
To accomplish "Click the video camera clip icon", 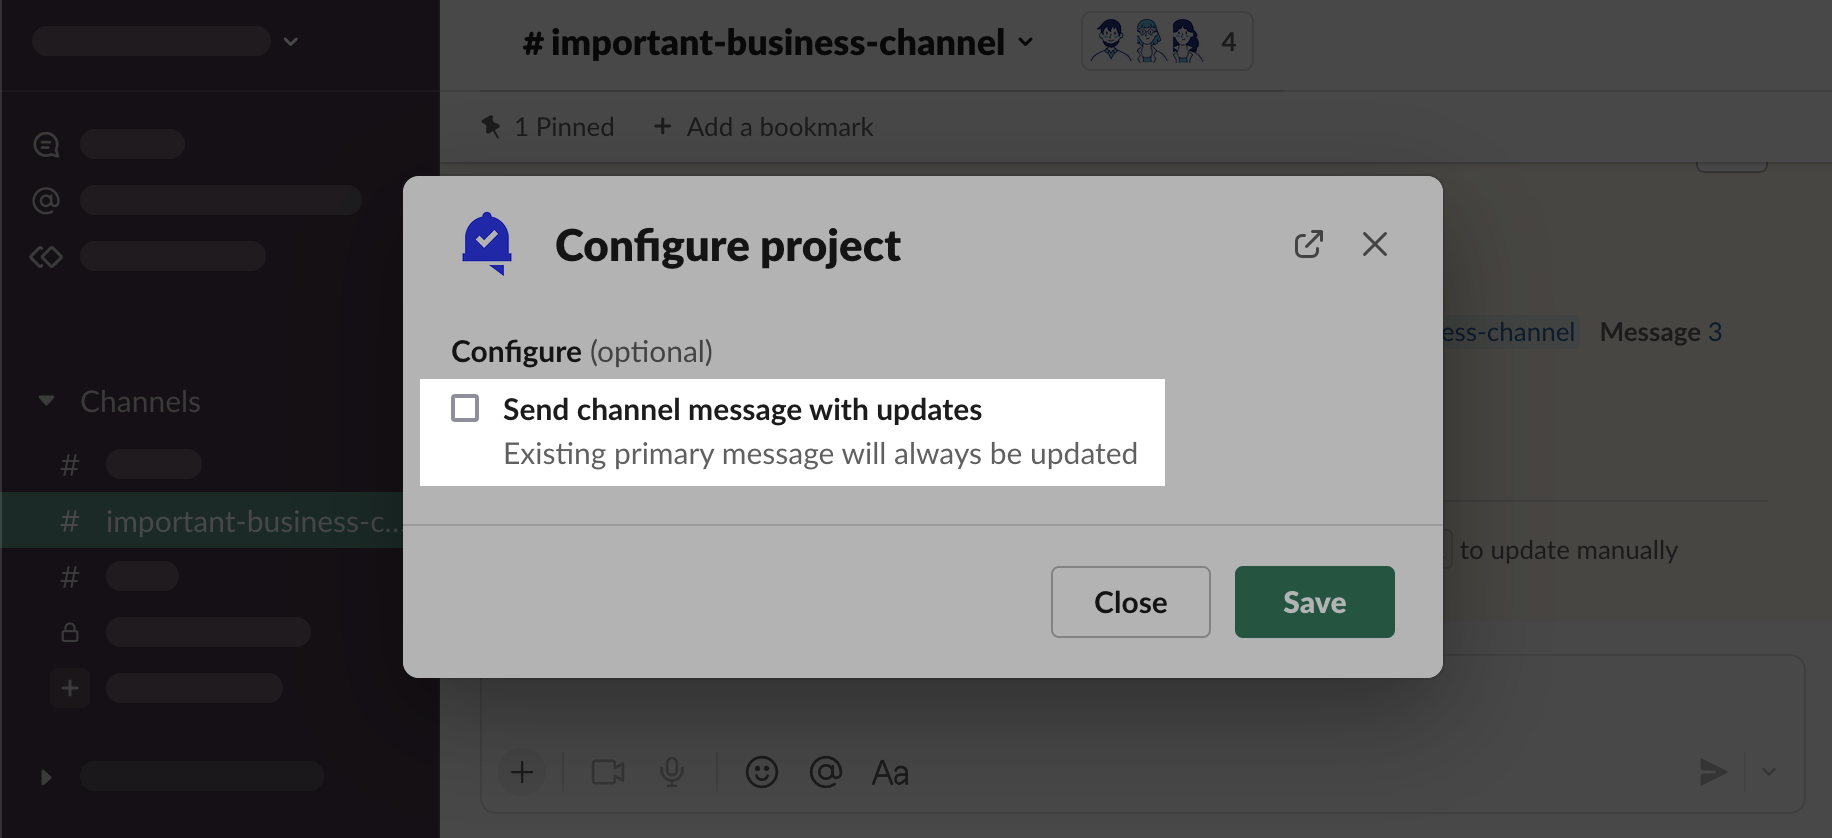I will [608, 772].
